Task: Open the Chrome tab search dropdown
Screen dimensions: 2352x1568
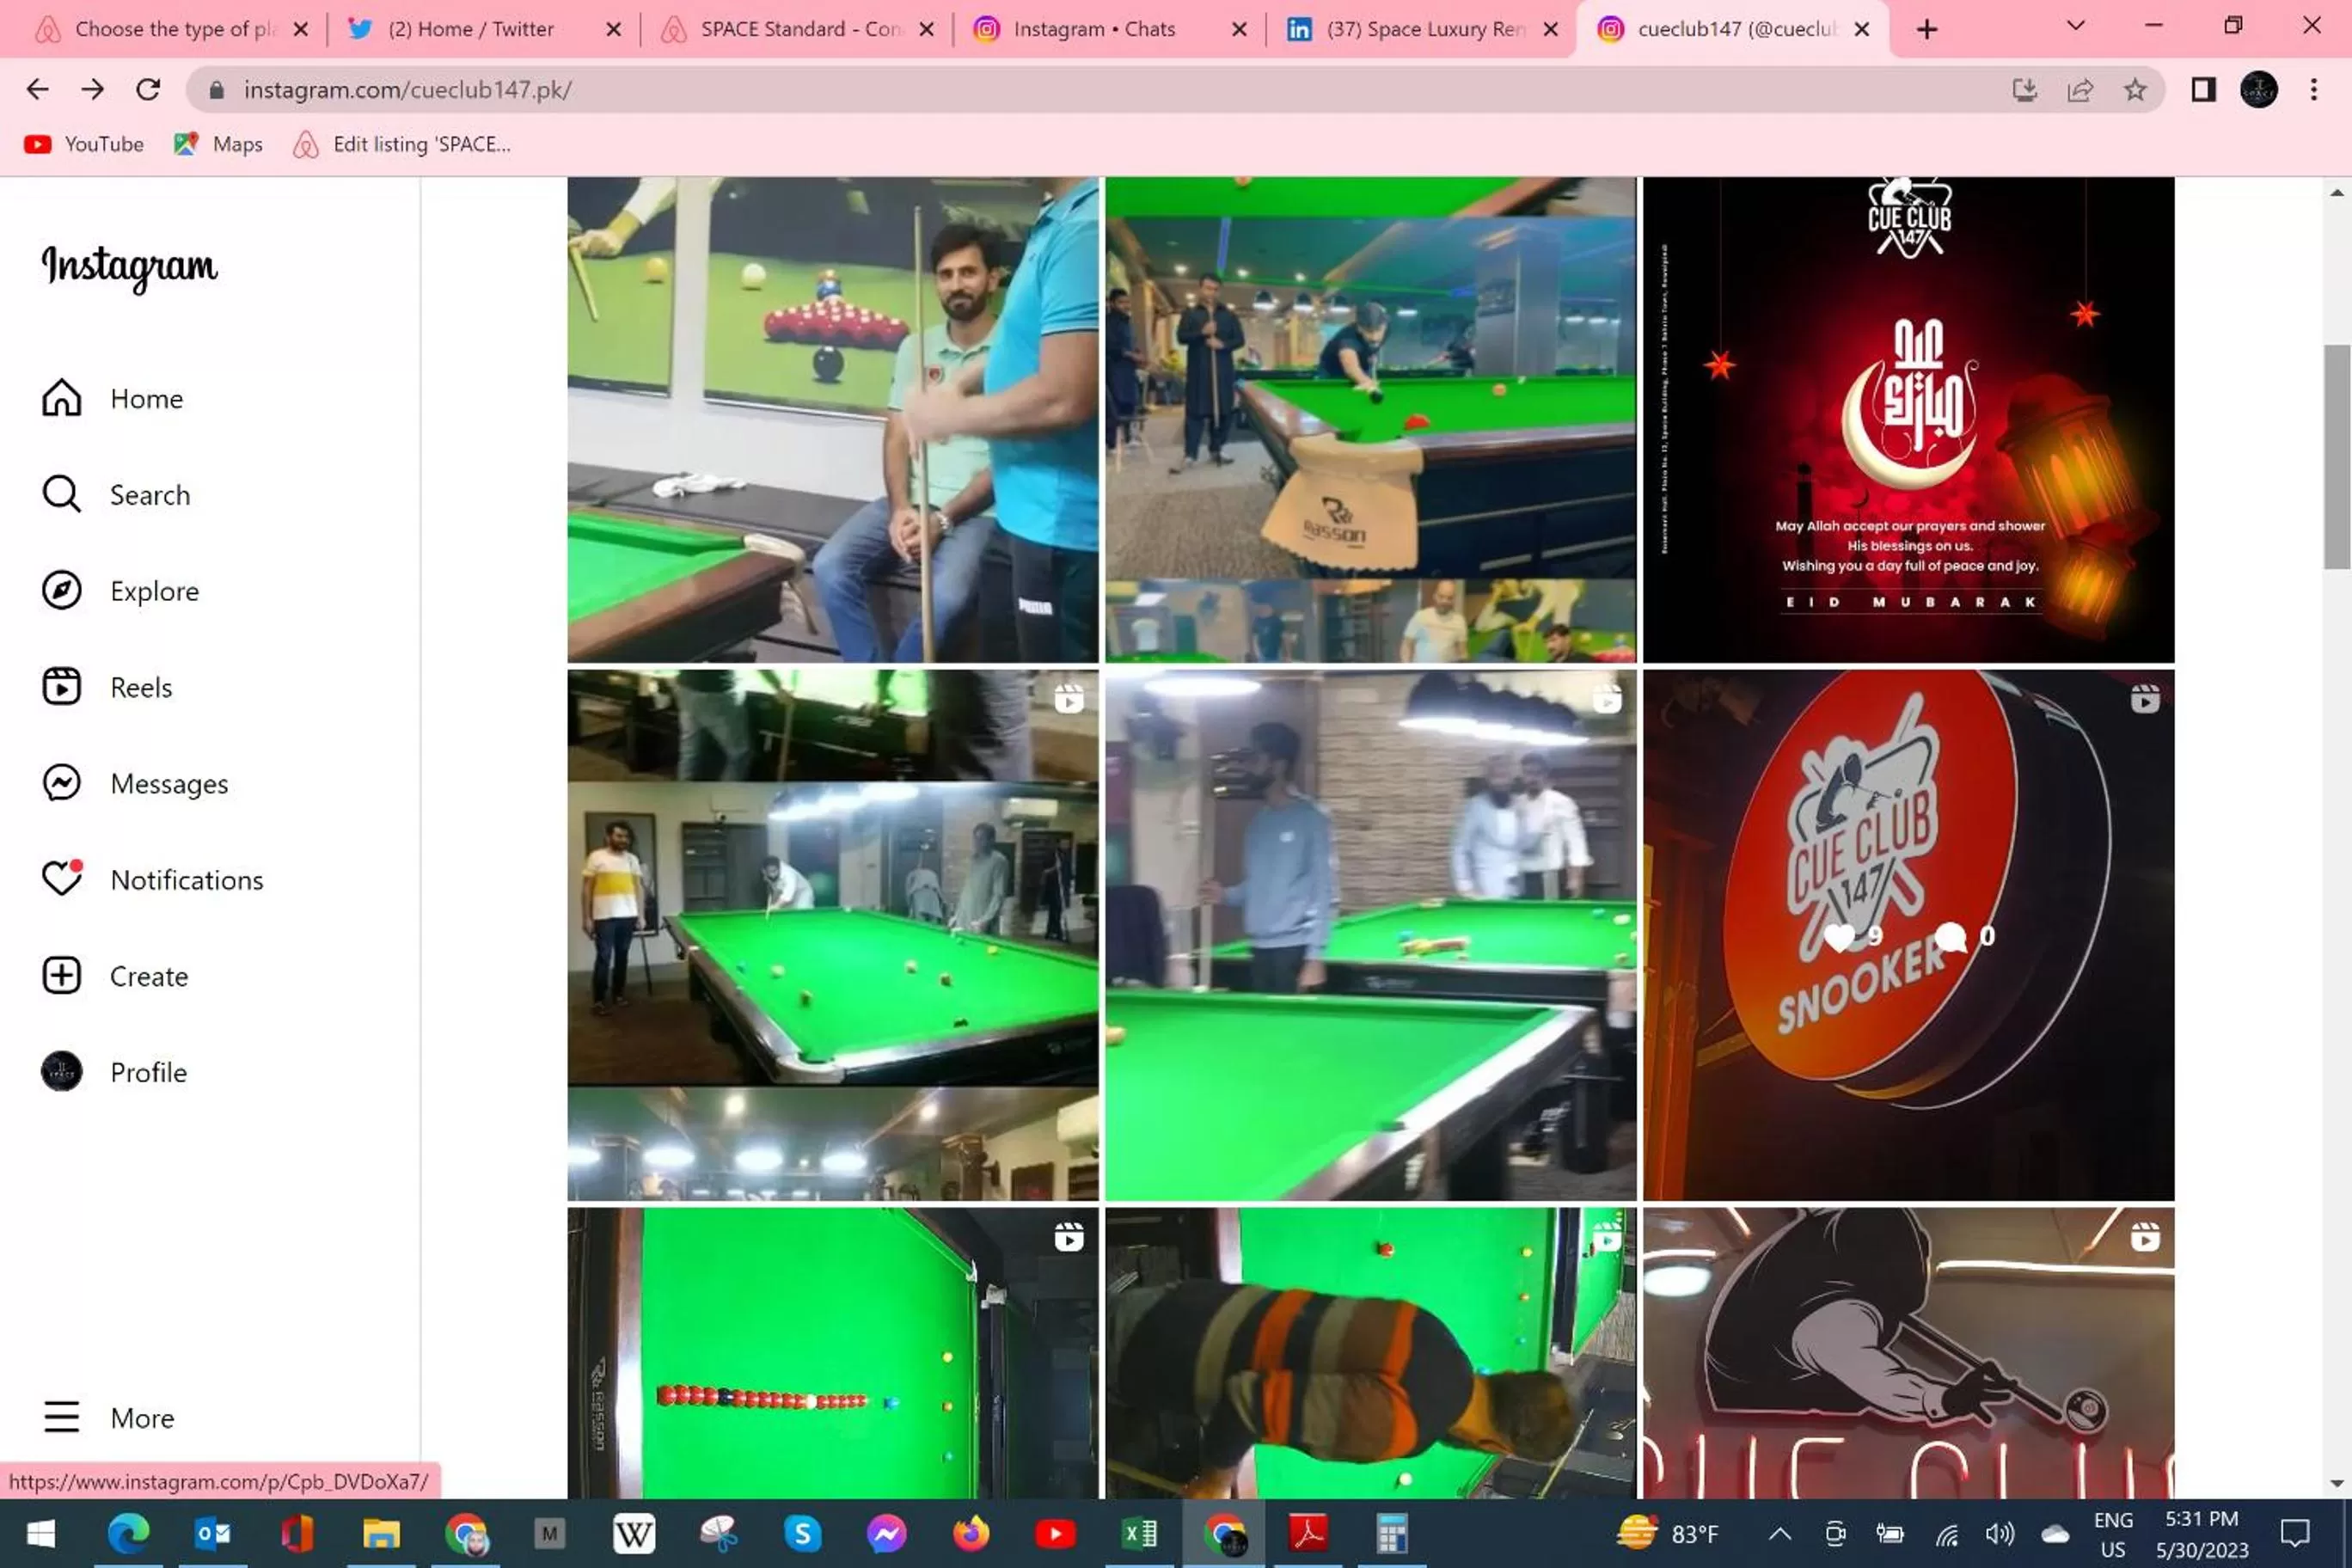Action: click(2075, 27)
